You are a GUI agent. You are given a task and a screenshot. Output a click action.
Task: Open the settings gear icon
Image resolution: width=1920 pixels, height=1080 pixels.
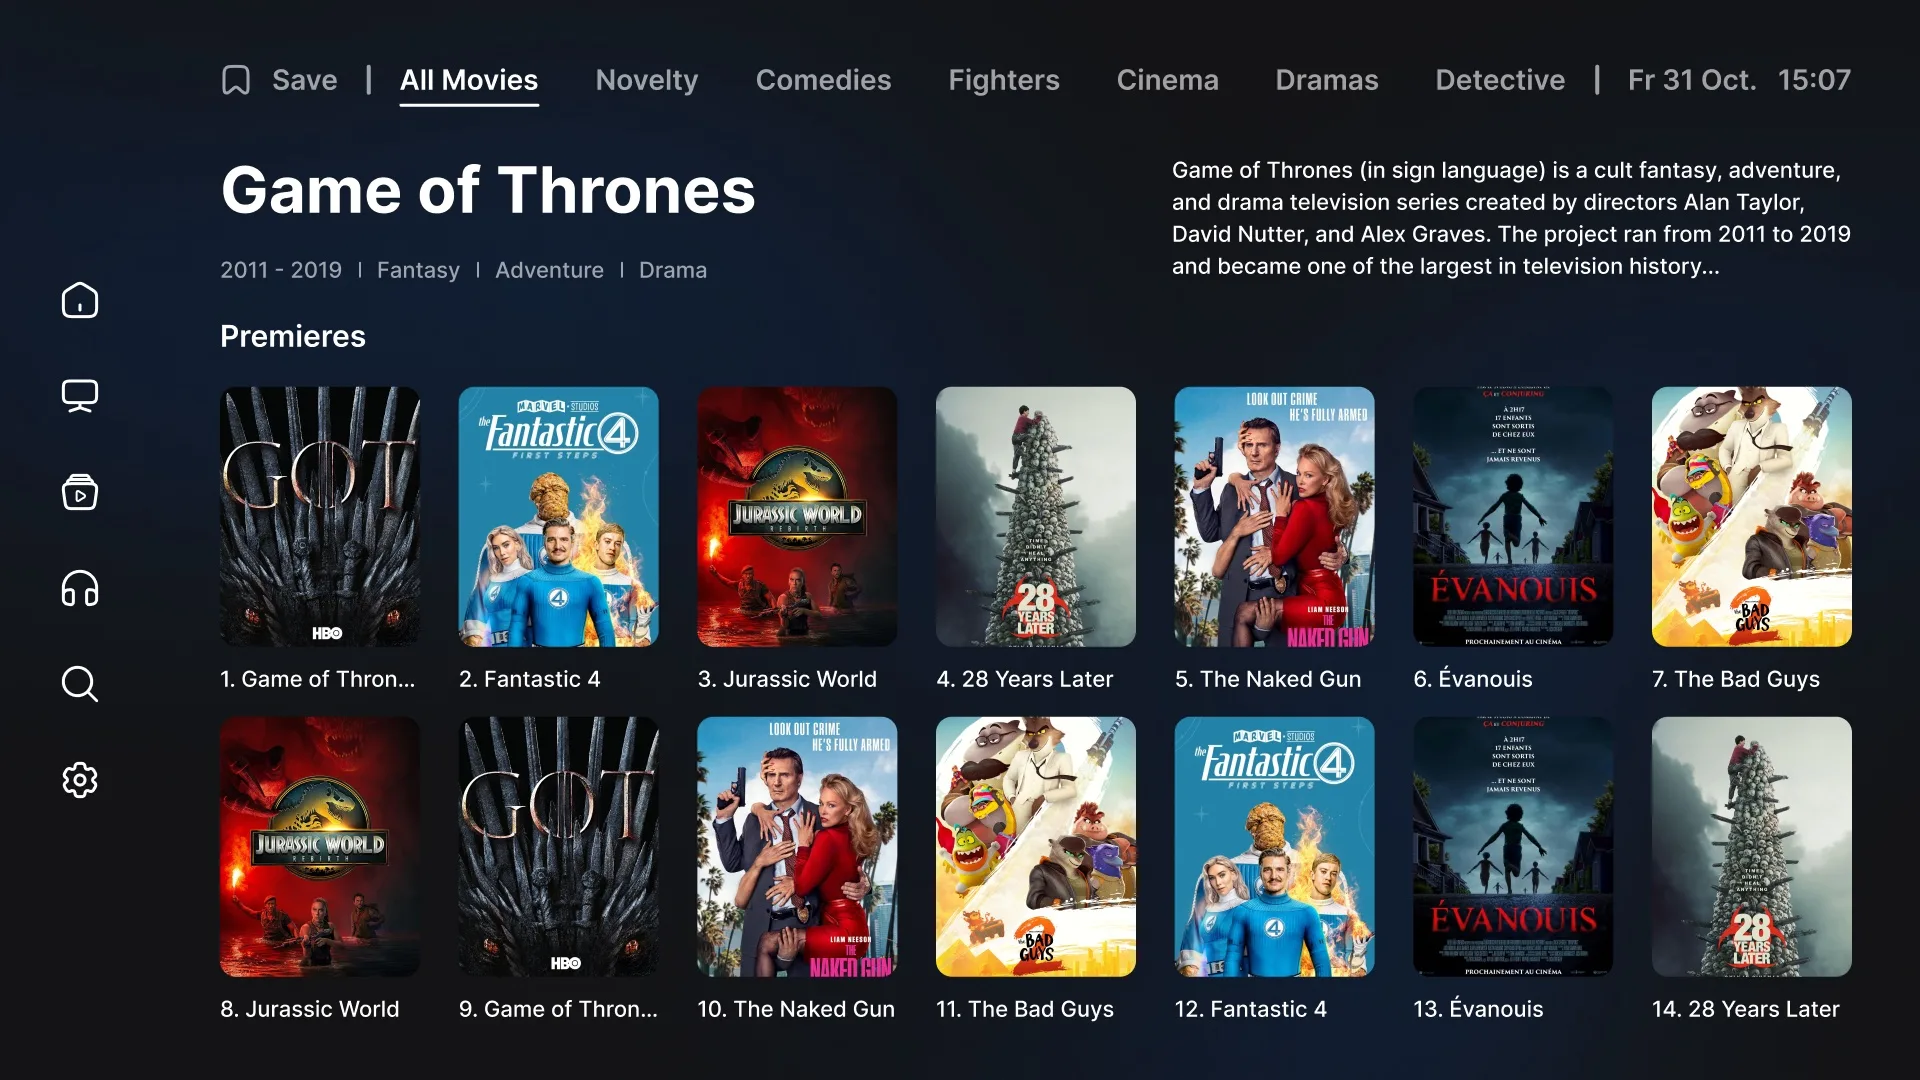pos(80,780)
